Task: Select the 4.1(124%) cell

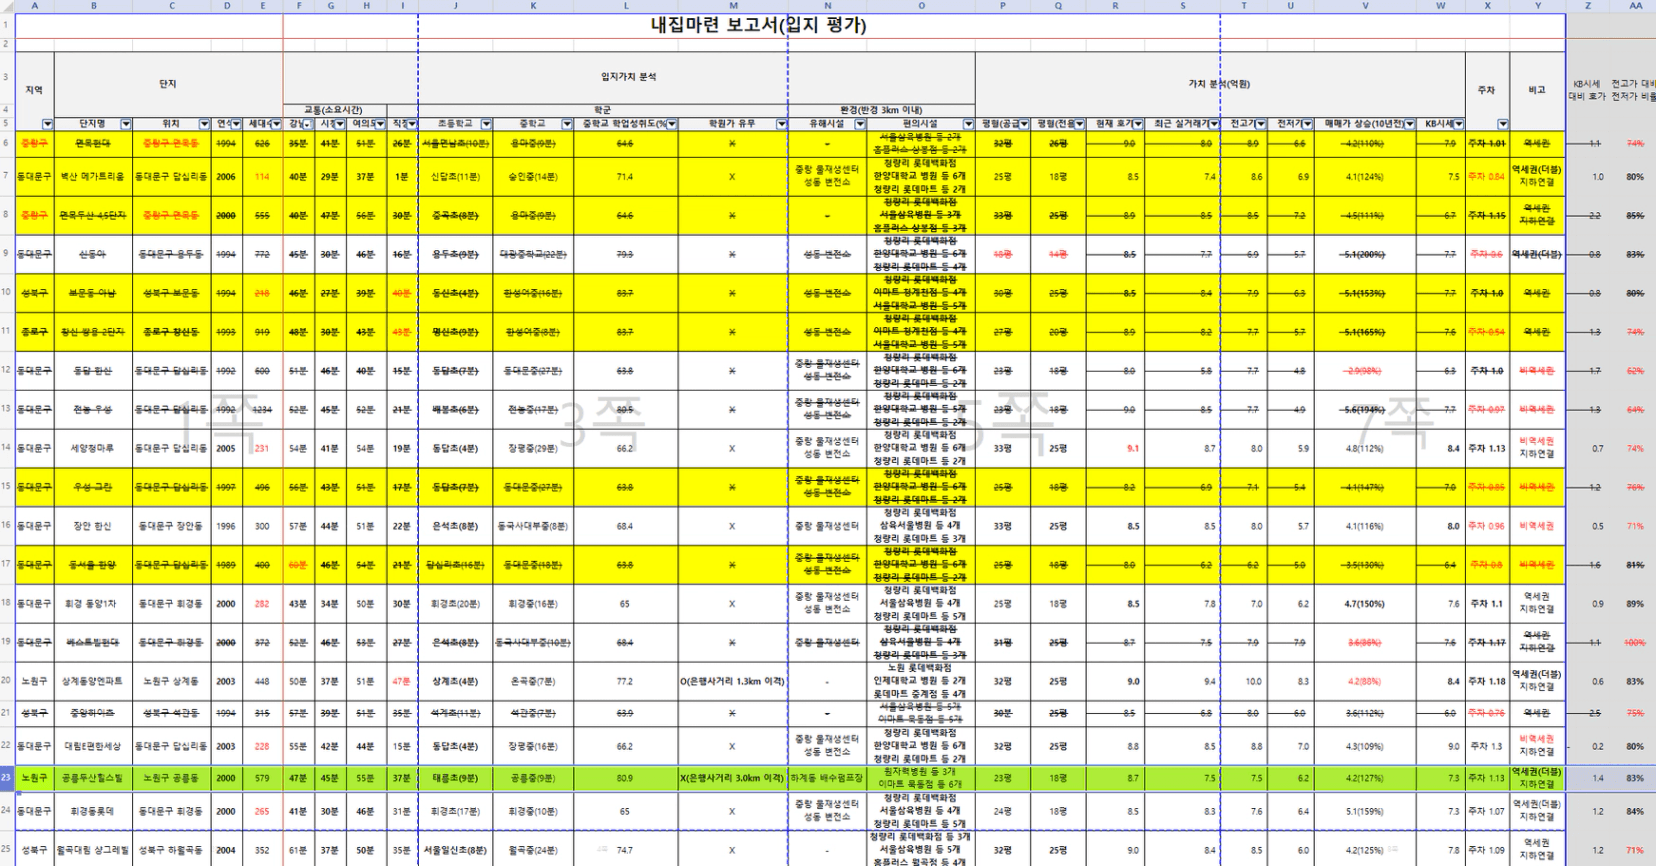Action: pos(1365,176)
